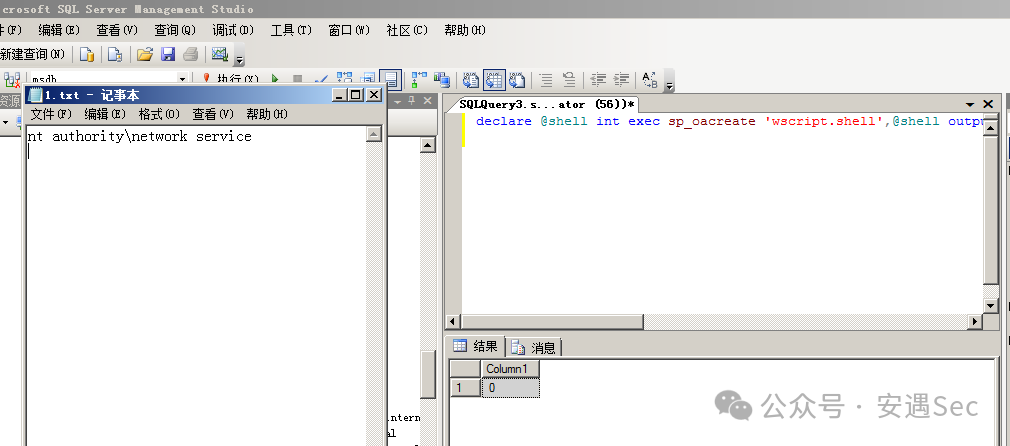Click the design query in editor icon
This screenshot has width=1010, height=446.
368,79
